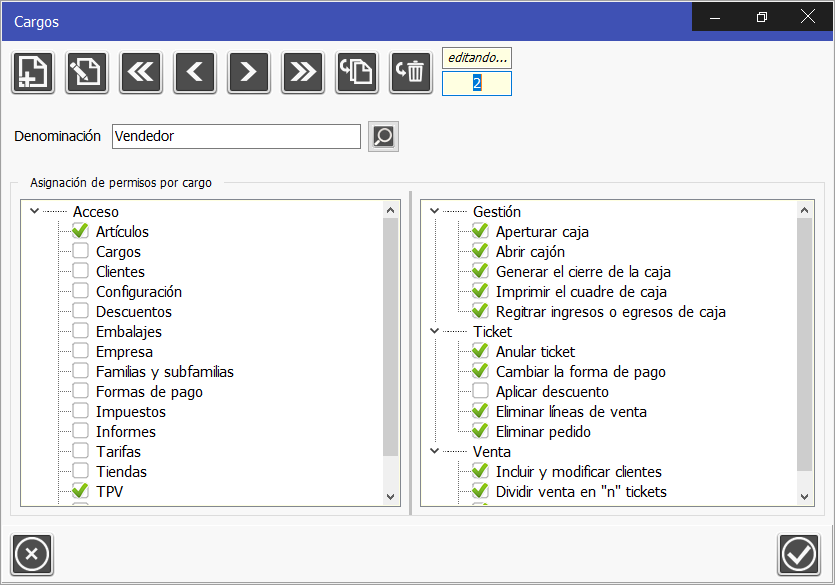This screenshot has width=835, height=585.
Task: Collapse the Venta branch
Action: tap(432, 451)
